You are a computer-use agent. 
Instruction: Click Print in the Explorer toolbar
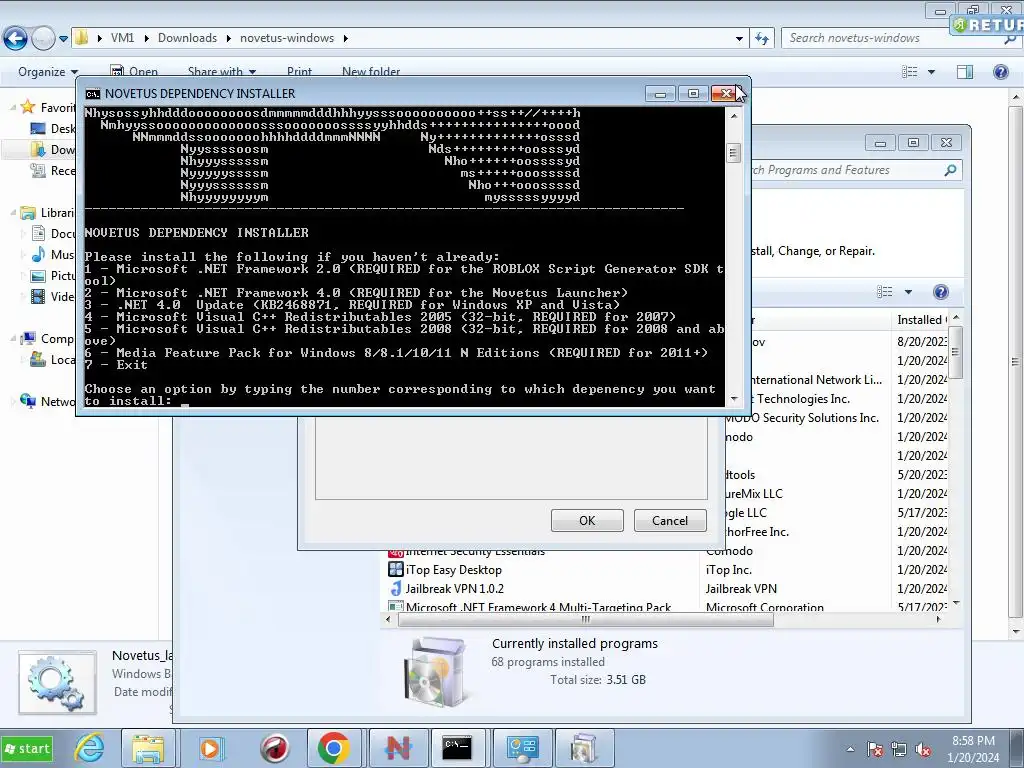coord(299,72)
